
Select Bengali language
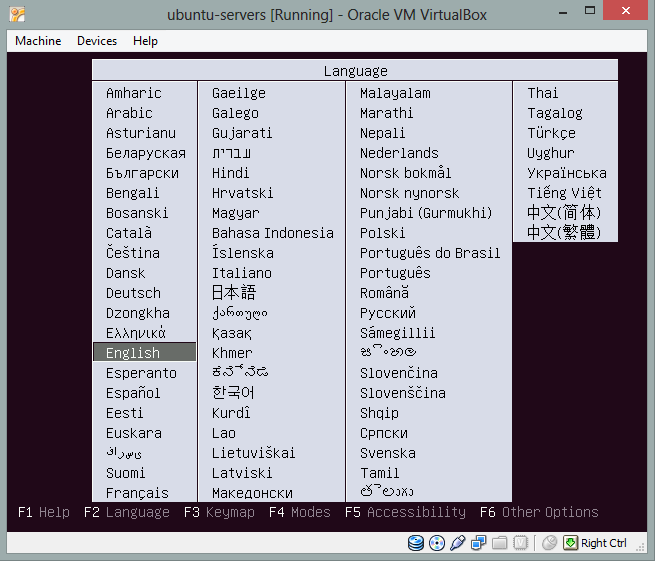(x=132, y=193)
